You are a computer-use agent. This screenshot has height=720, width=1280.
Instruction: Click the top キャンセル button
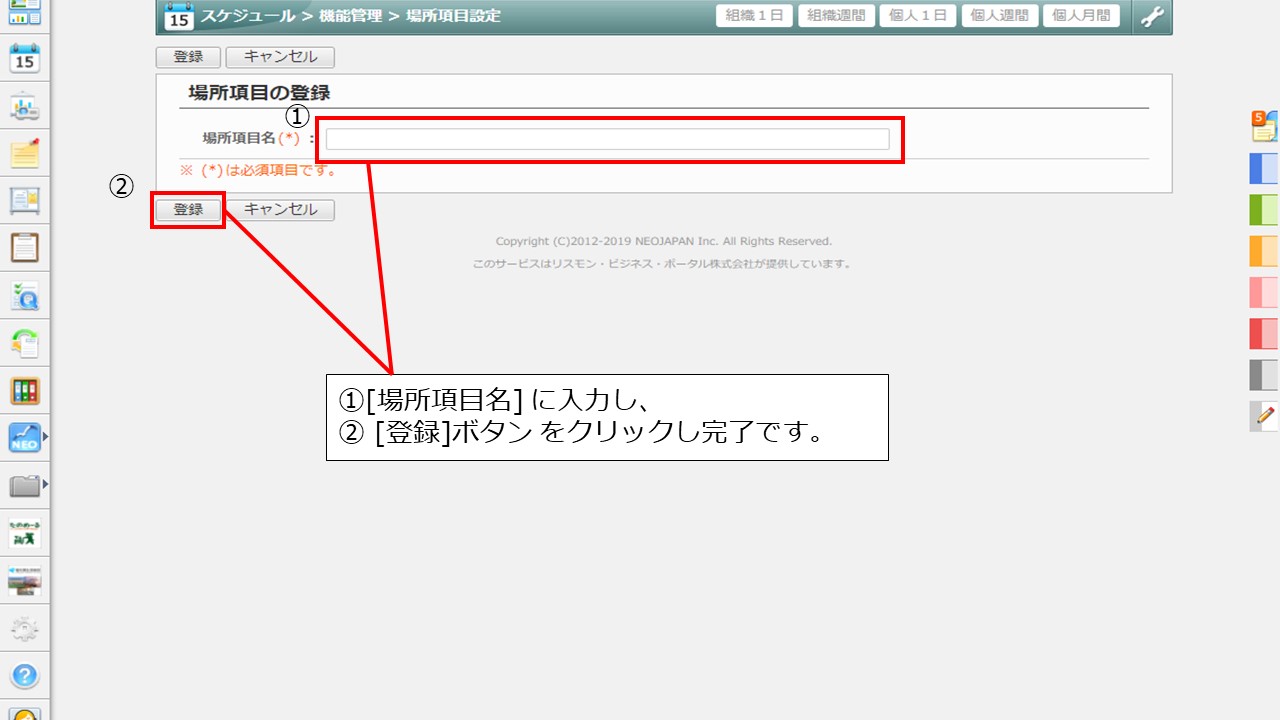click(280, 57)
